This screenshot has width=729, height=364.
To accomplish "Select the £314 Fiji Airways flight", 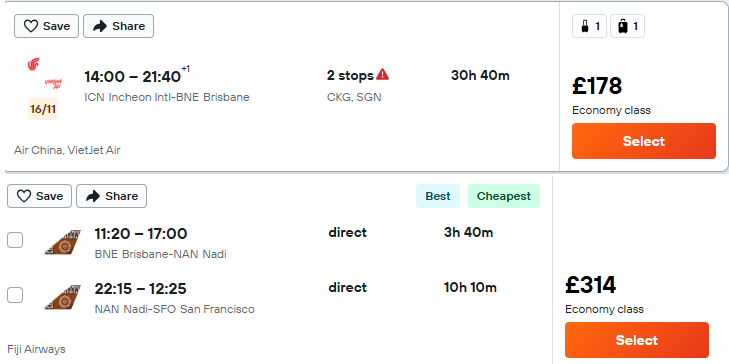I will (x=636, y=340).
